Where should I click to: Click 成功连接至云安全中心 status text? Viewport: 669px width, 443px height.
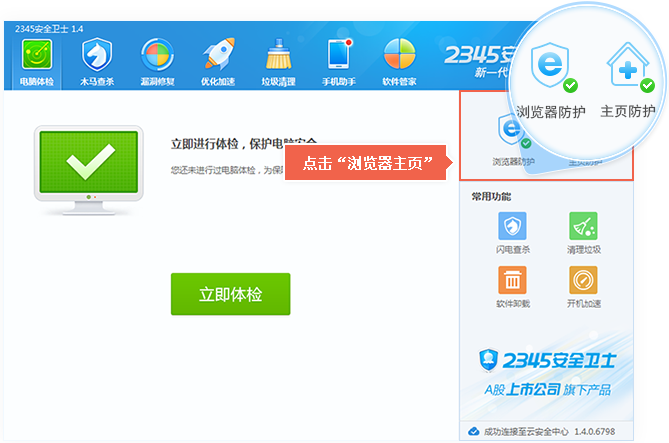pyautogui.click(x=526, y=431)
